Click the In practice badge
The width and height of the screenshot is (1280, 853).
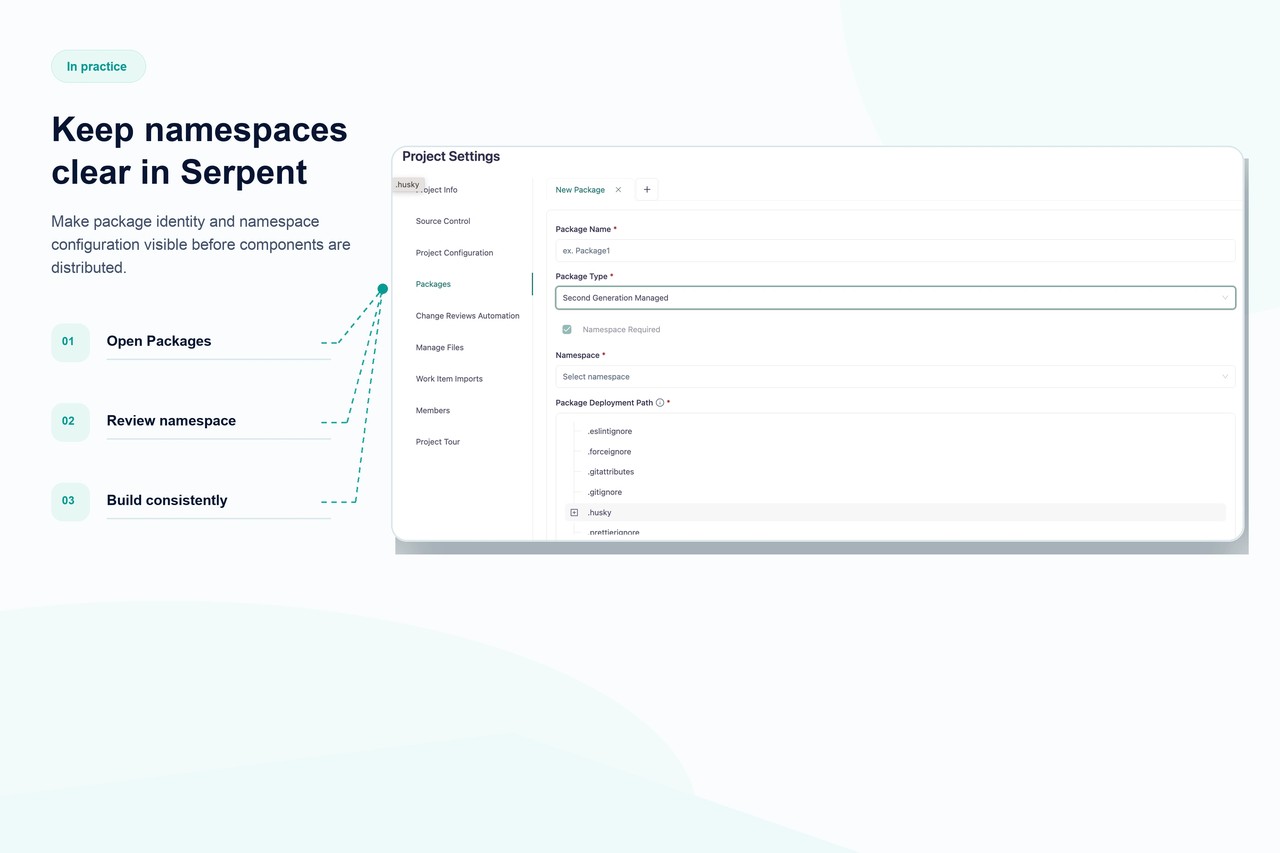(x=98, y=66)
